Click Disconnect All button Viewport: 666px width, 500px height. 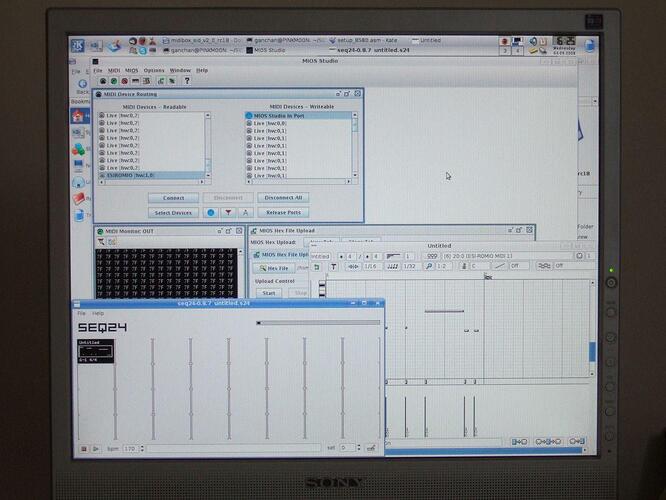283,198
